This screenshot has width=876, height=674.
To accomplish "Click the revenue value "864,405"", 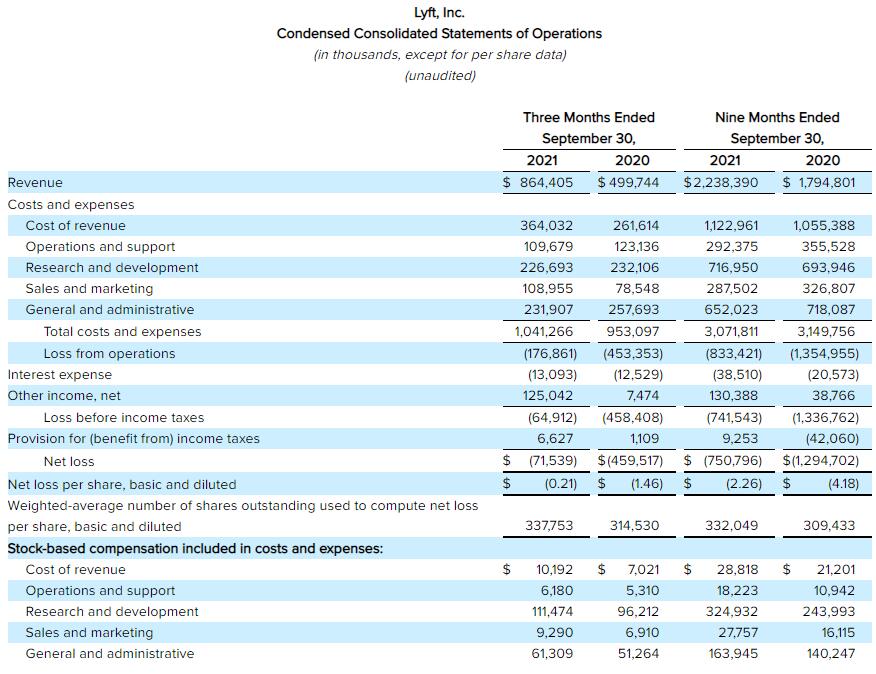I will click(x=546, y=183).
